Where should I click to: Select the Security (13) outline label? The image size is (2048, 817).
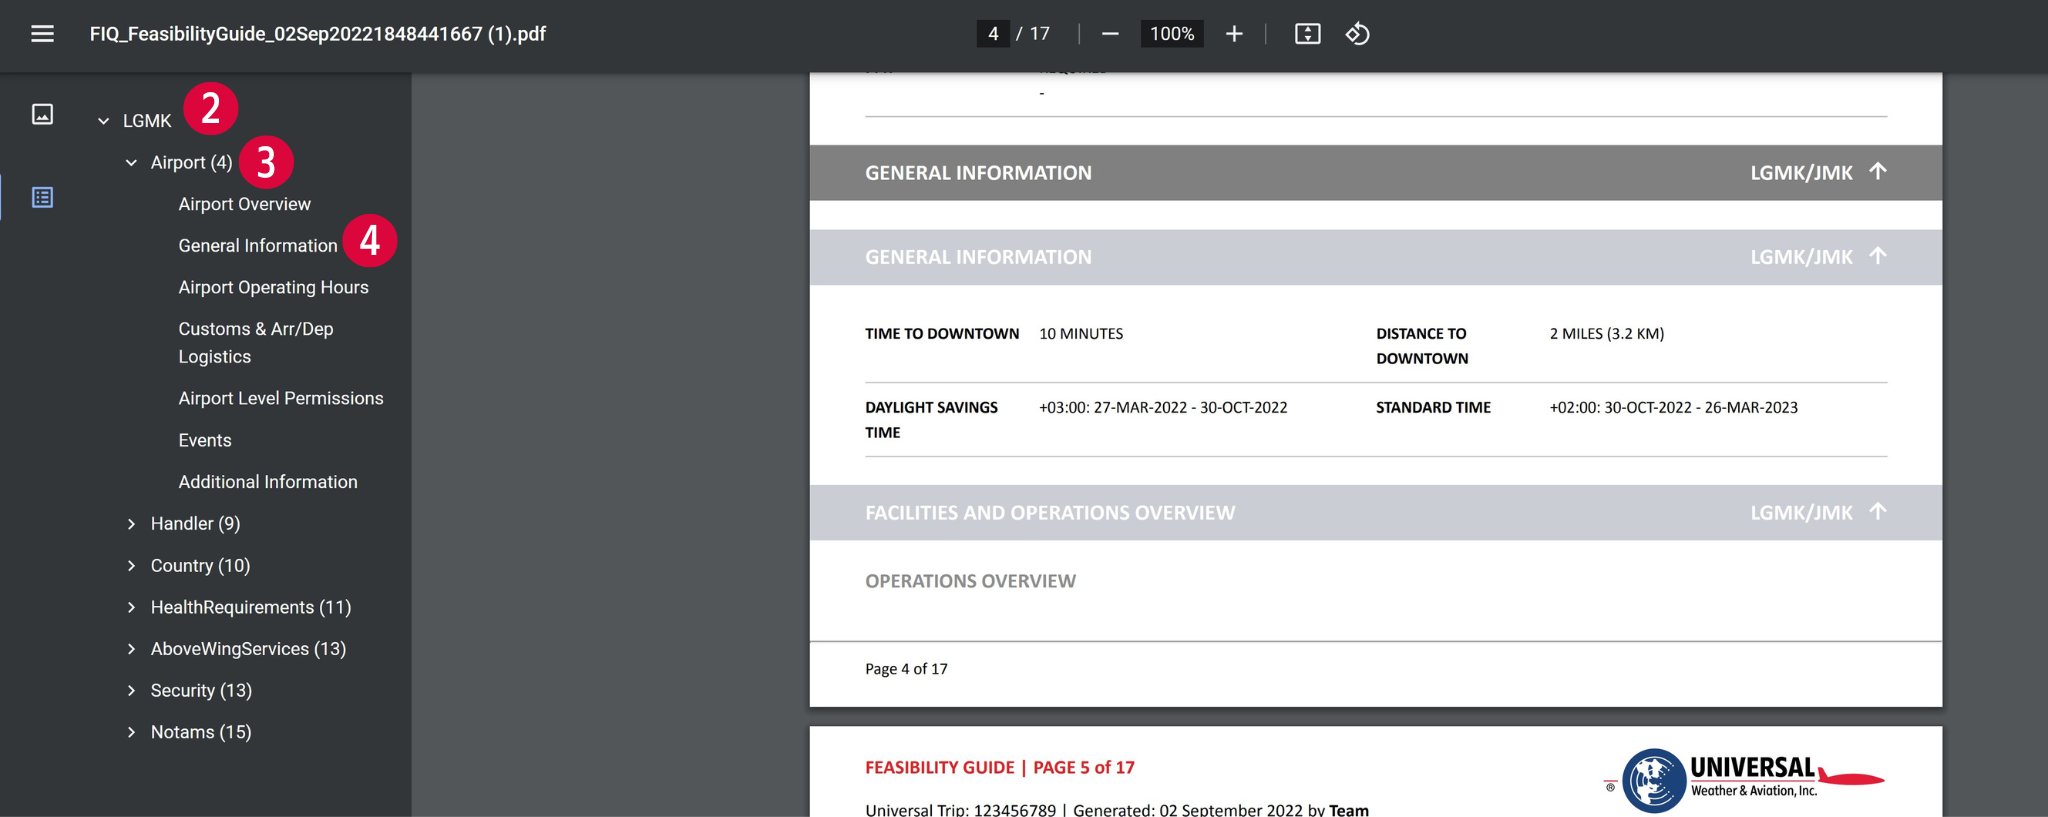point(201,691)
